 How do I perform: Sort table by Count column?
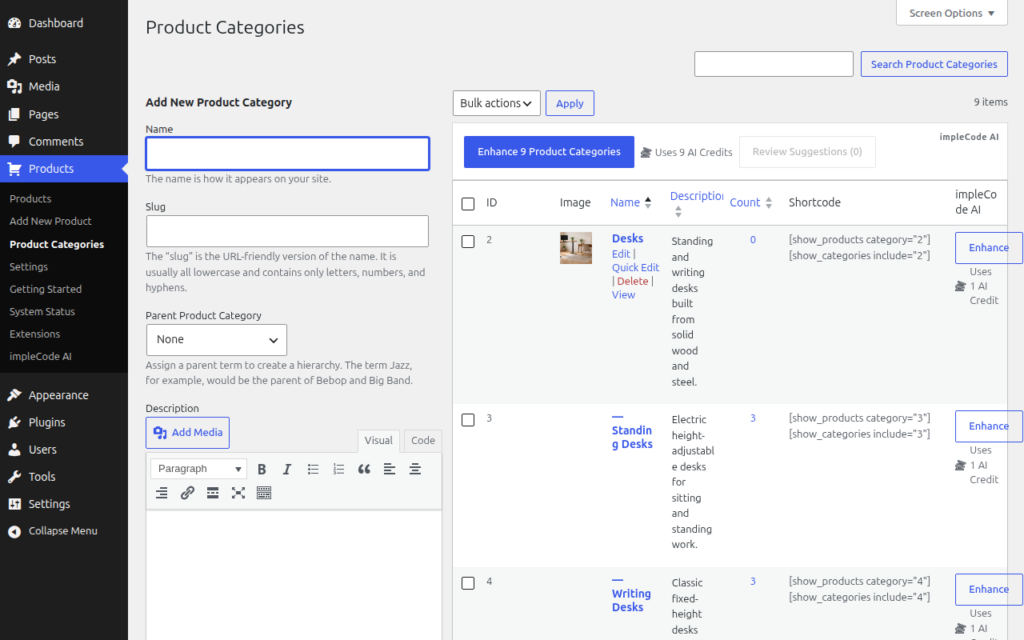click(x=750, y=202)
